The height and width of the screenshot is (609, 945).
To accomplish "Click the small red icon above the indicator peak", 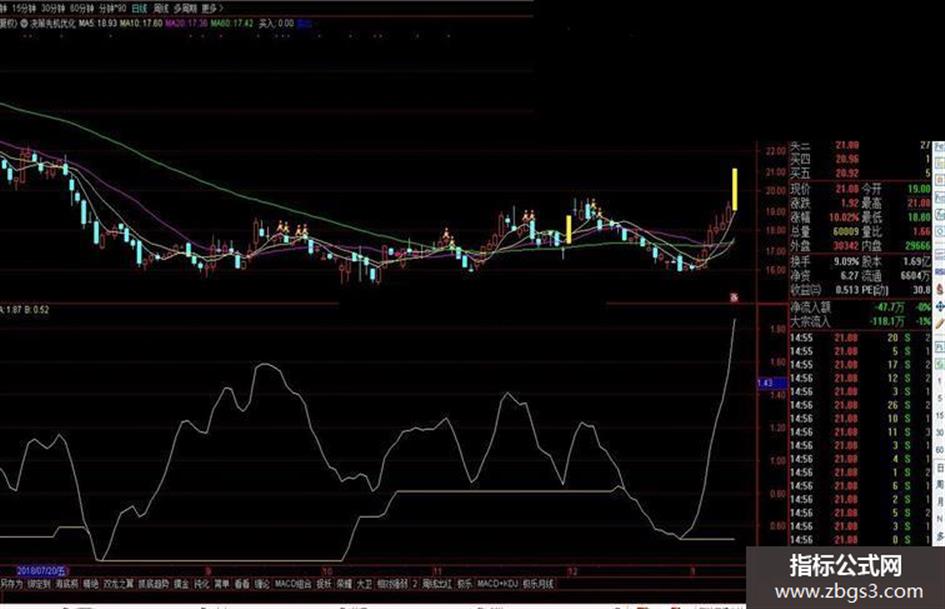I will pyautogui.click(x=734, y=297).
